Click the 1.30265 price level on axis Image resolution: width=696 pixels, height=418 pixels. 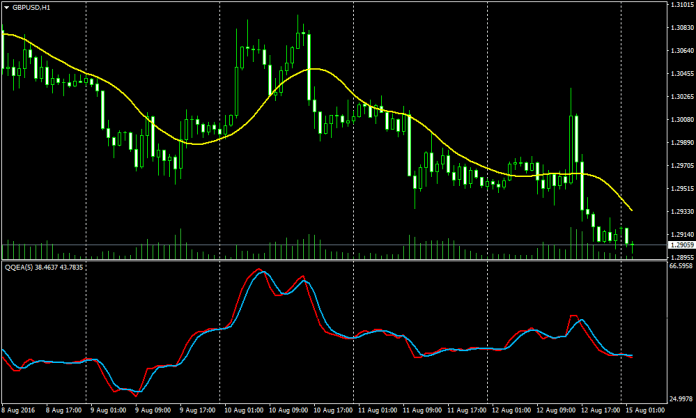coord(680,97)
